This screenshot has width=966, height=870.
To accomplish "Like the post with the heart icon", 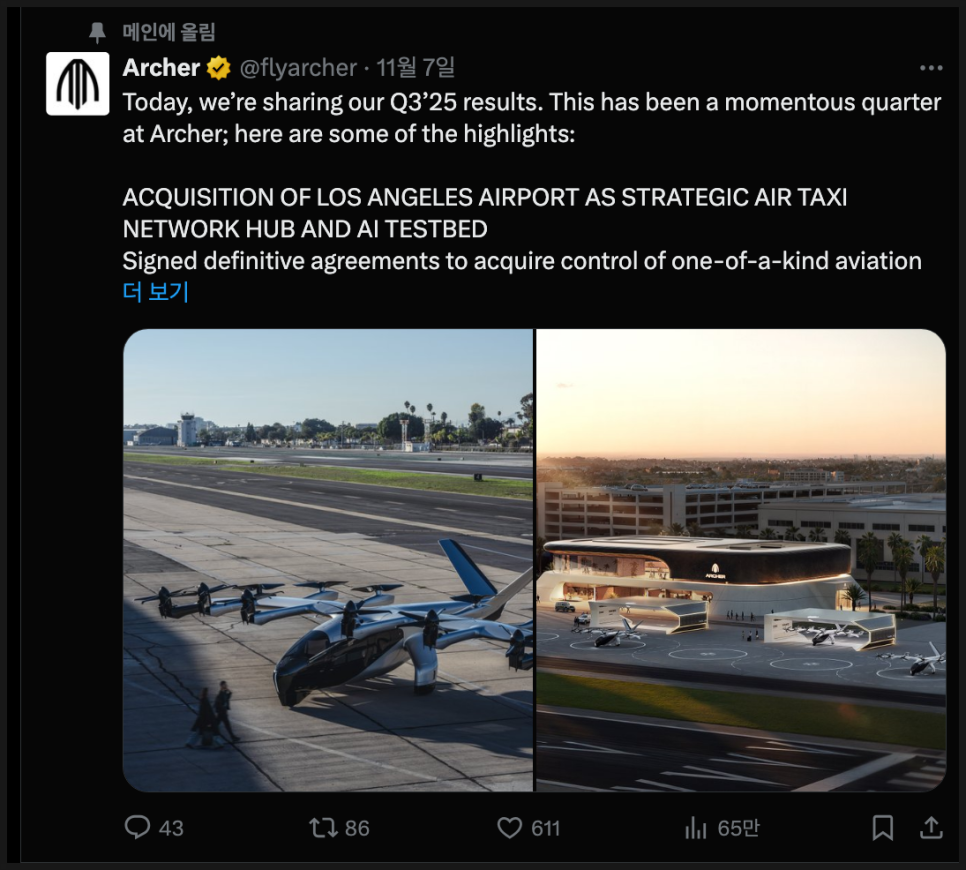I will 510,828.
